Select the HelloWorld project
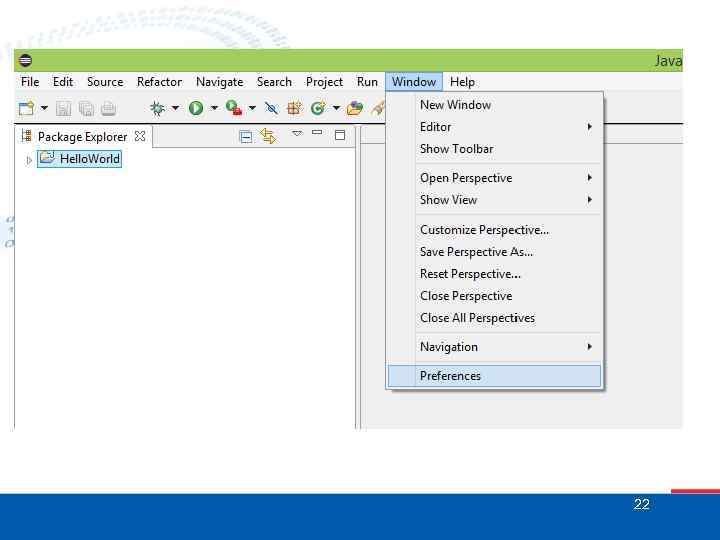 (79, 159)
